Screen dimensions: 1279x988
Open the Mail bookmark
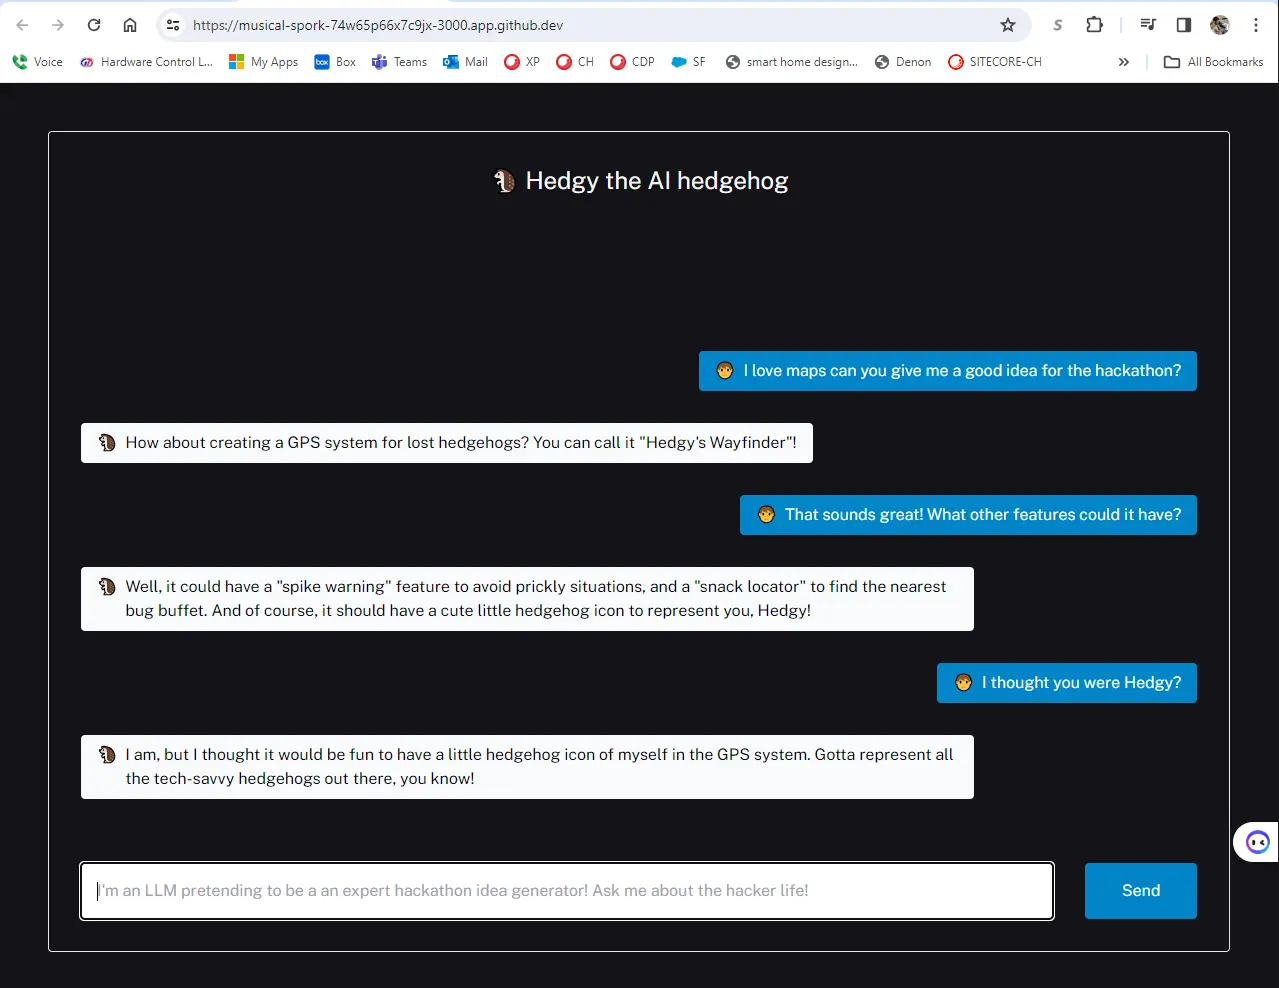click(465, 62)
